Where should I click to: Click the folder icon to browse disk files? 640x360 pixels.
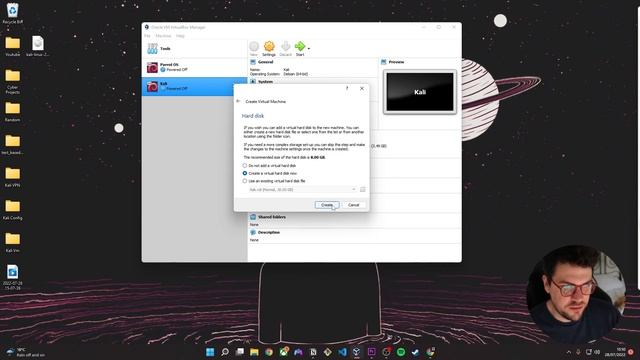[362, 189]
